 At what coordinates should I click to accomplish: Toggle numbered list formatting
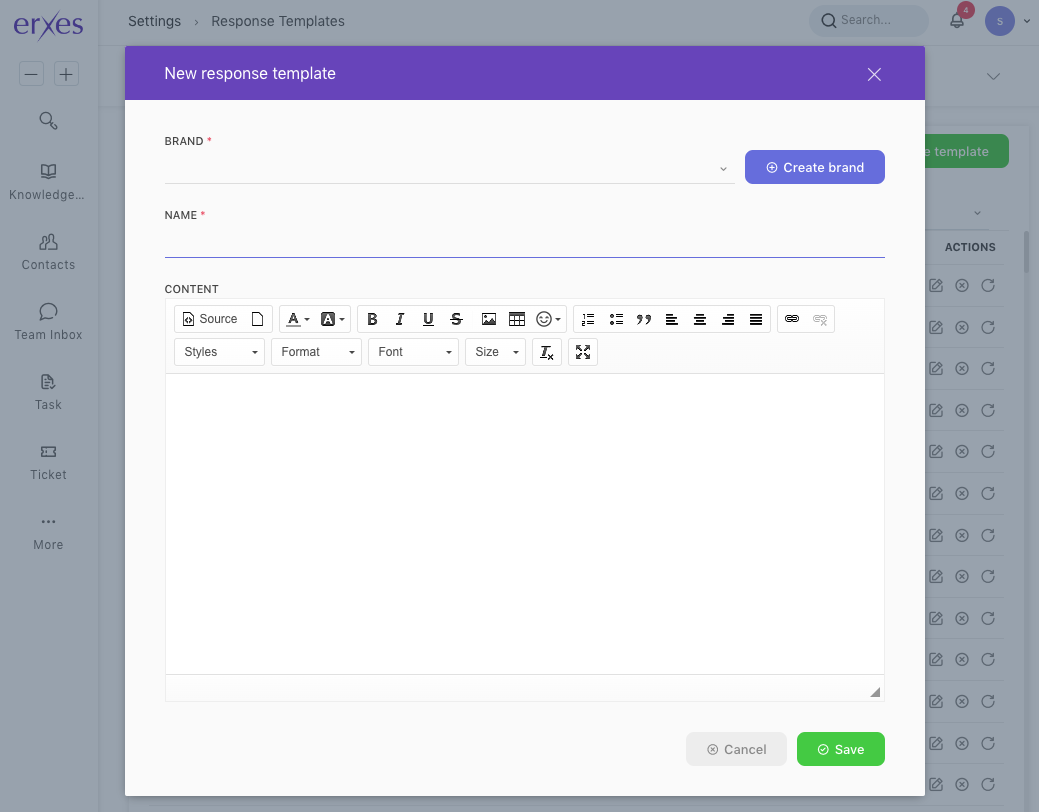[x=588, y=319]
